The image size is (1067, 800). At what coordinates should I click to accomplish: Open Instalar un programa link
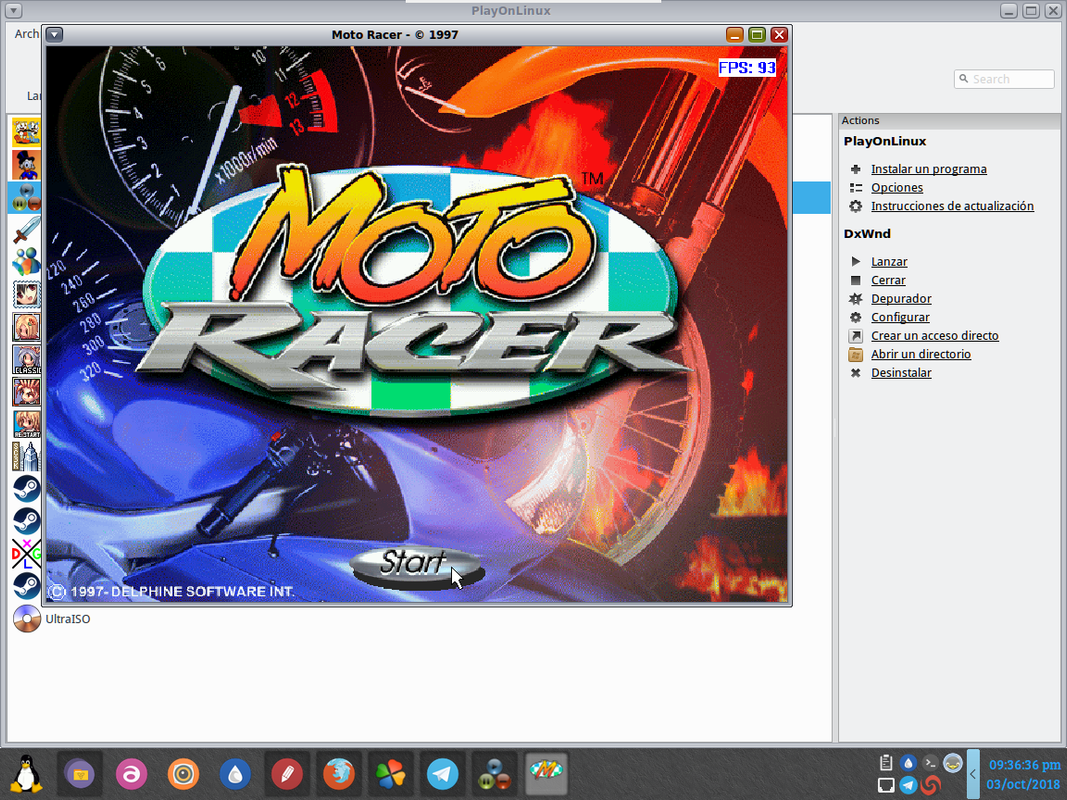929,169
